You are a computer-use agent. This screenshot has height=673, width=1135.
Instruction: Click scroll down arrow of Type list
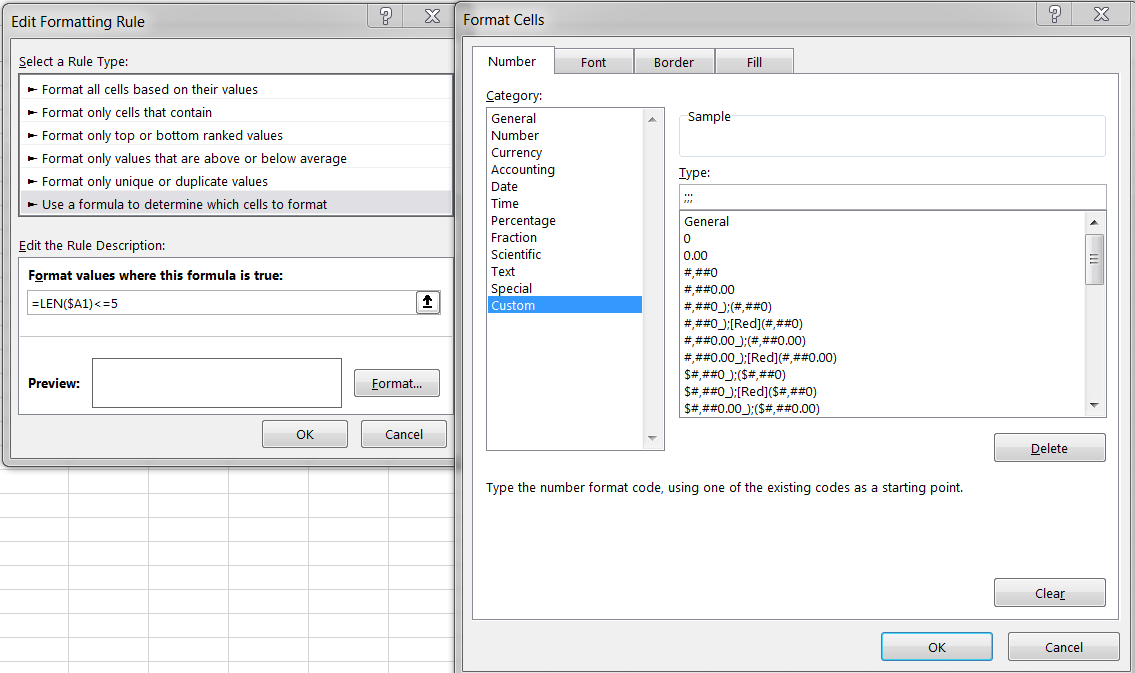[1094, 406]
